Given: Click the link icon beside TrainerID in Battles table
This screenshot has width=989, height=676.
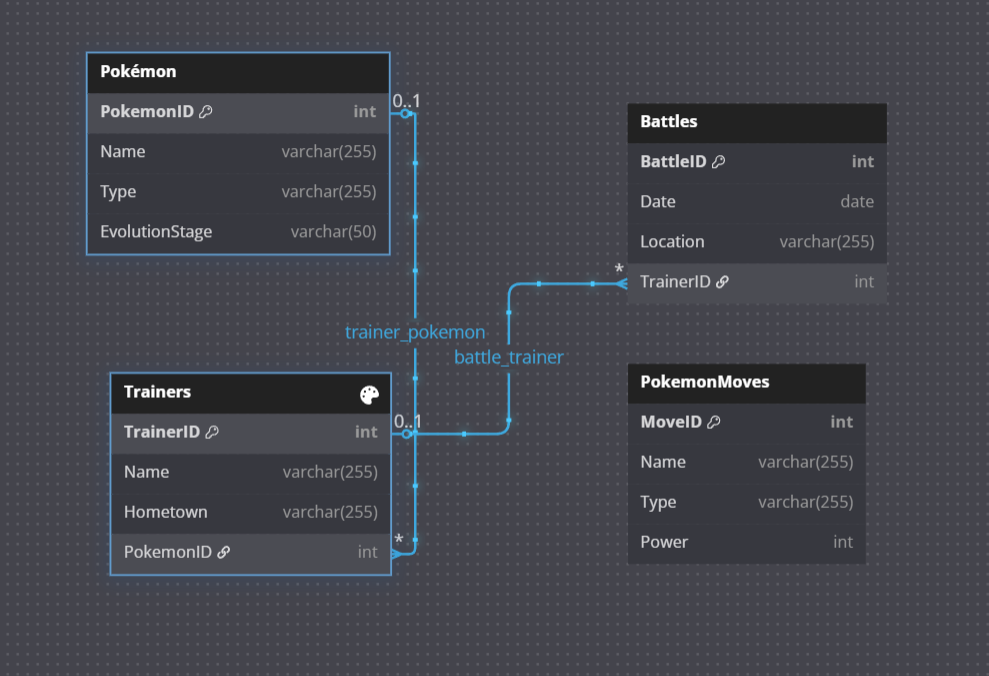Looking at the screenshot, I should tap(722, 282).
